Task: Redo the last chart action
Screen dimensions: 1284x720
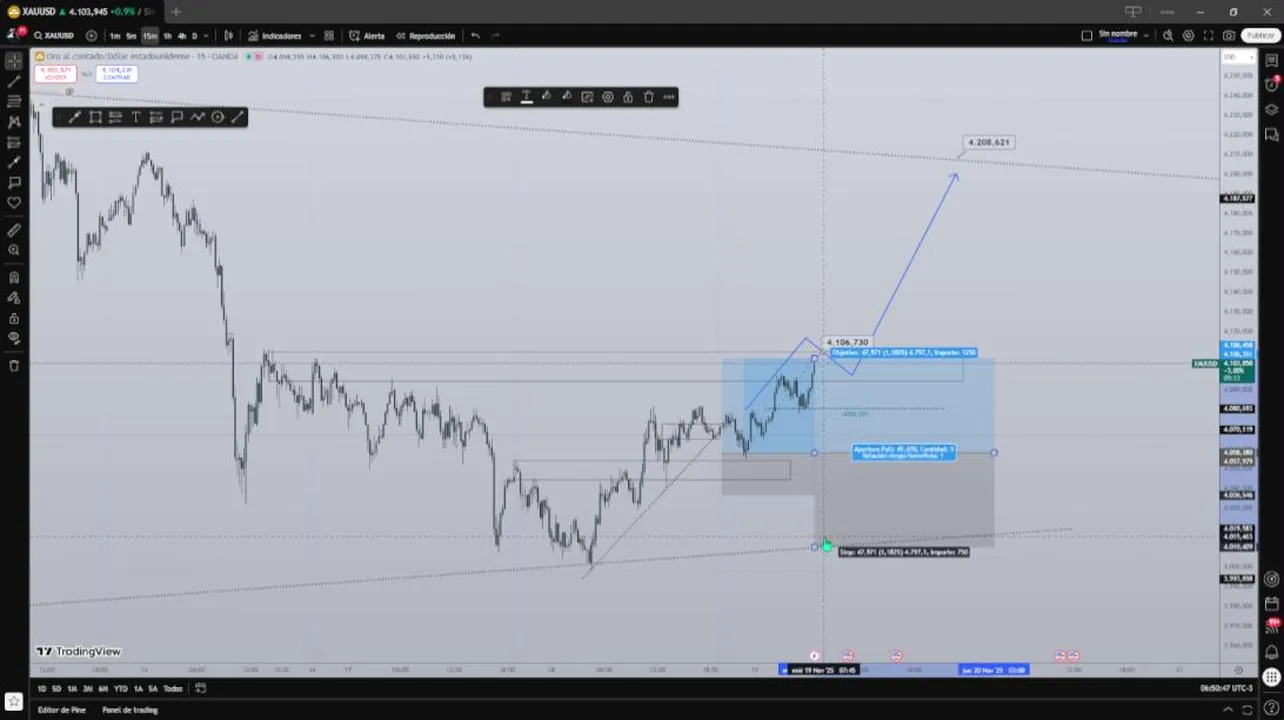Action: [495, 35]
